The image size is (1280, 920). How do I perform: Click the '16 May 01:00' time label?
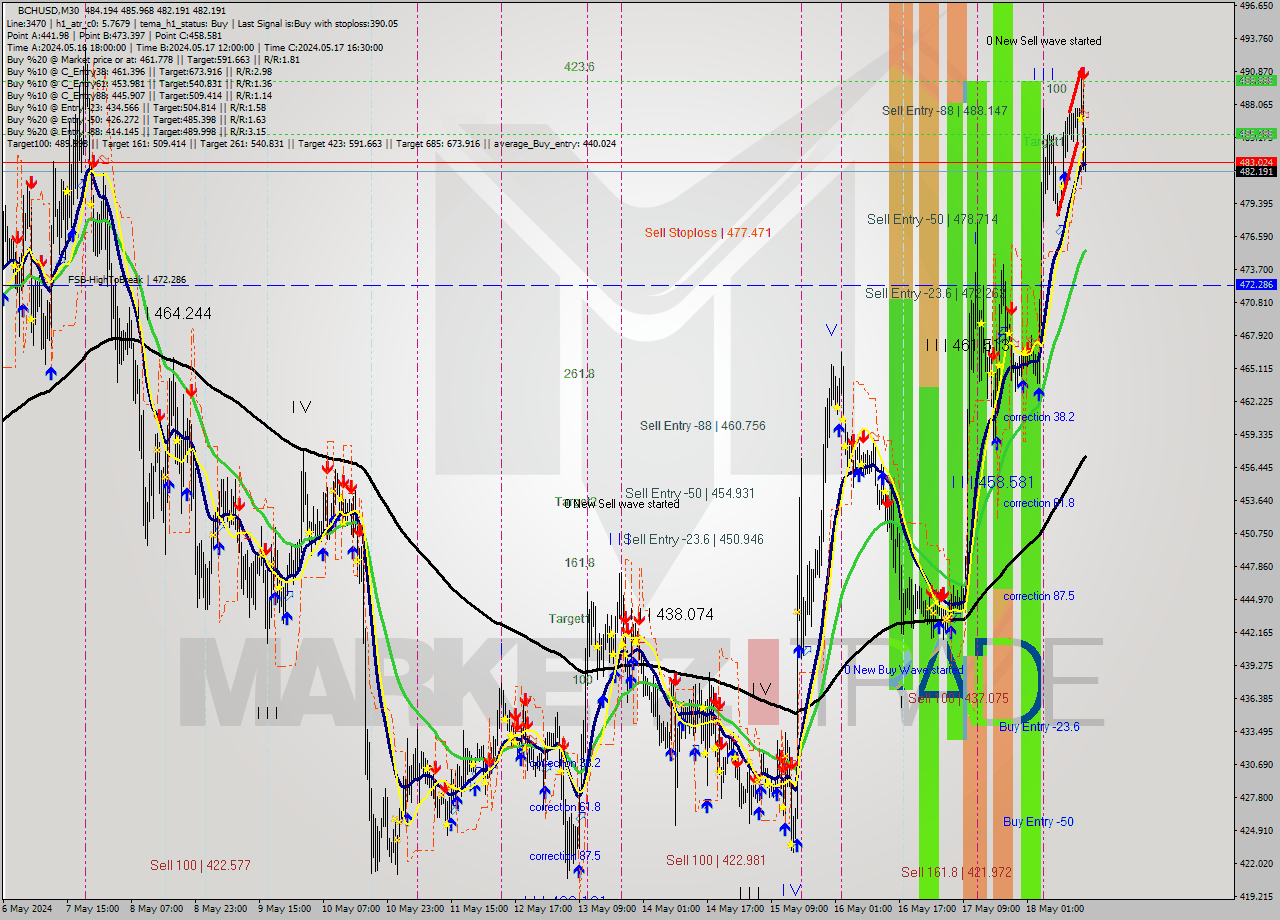coord(864,909)
